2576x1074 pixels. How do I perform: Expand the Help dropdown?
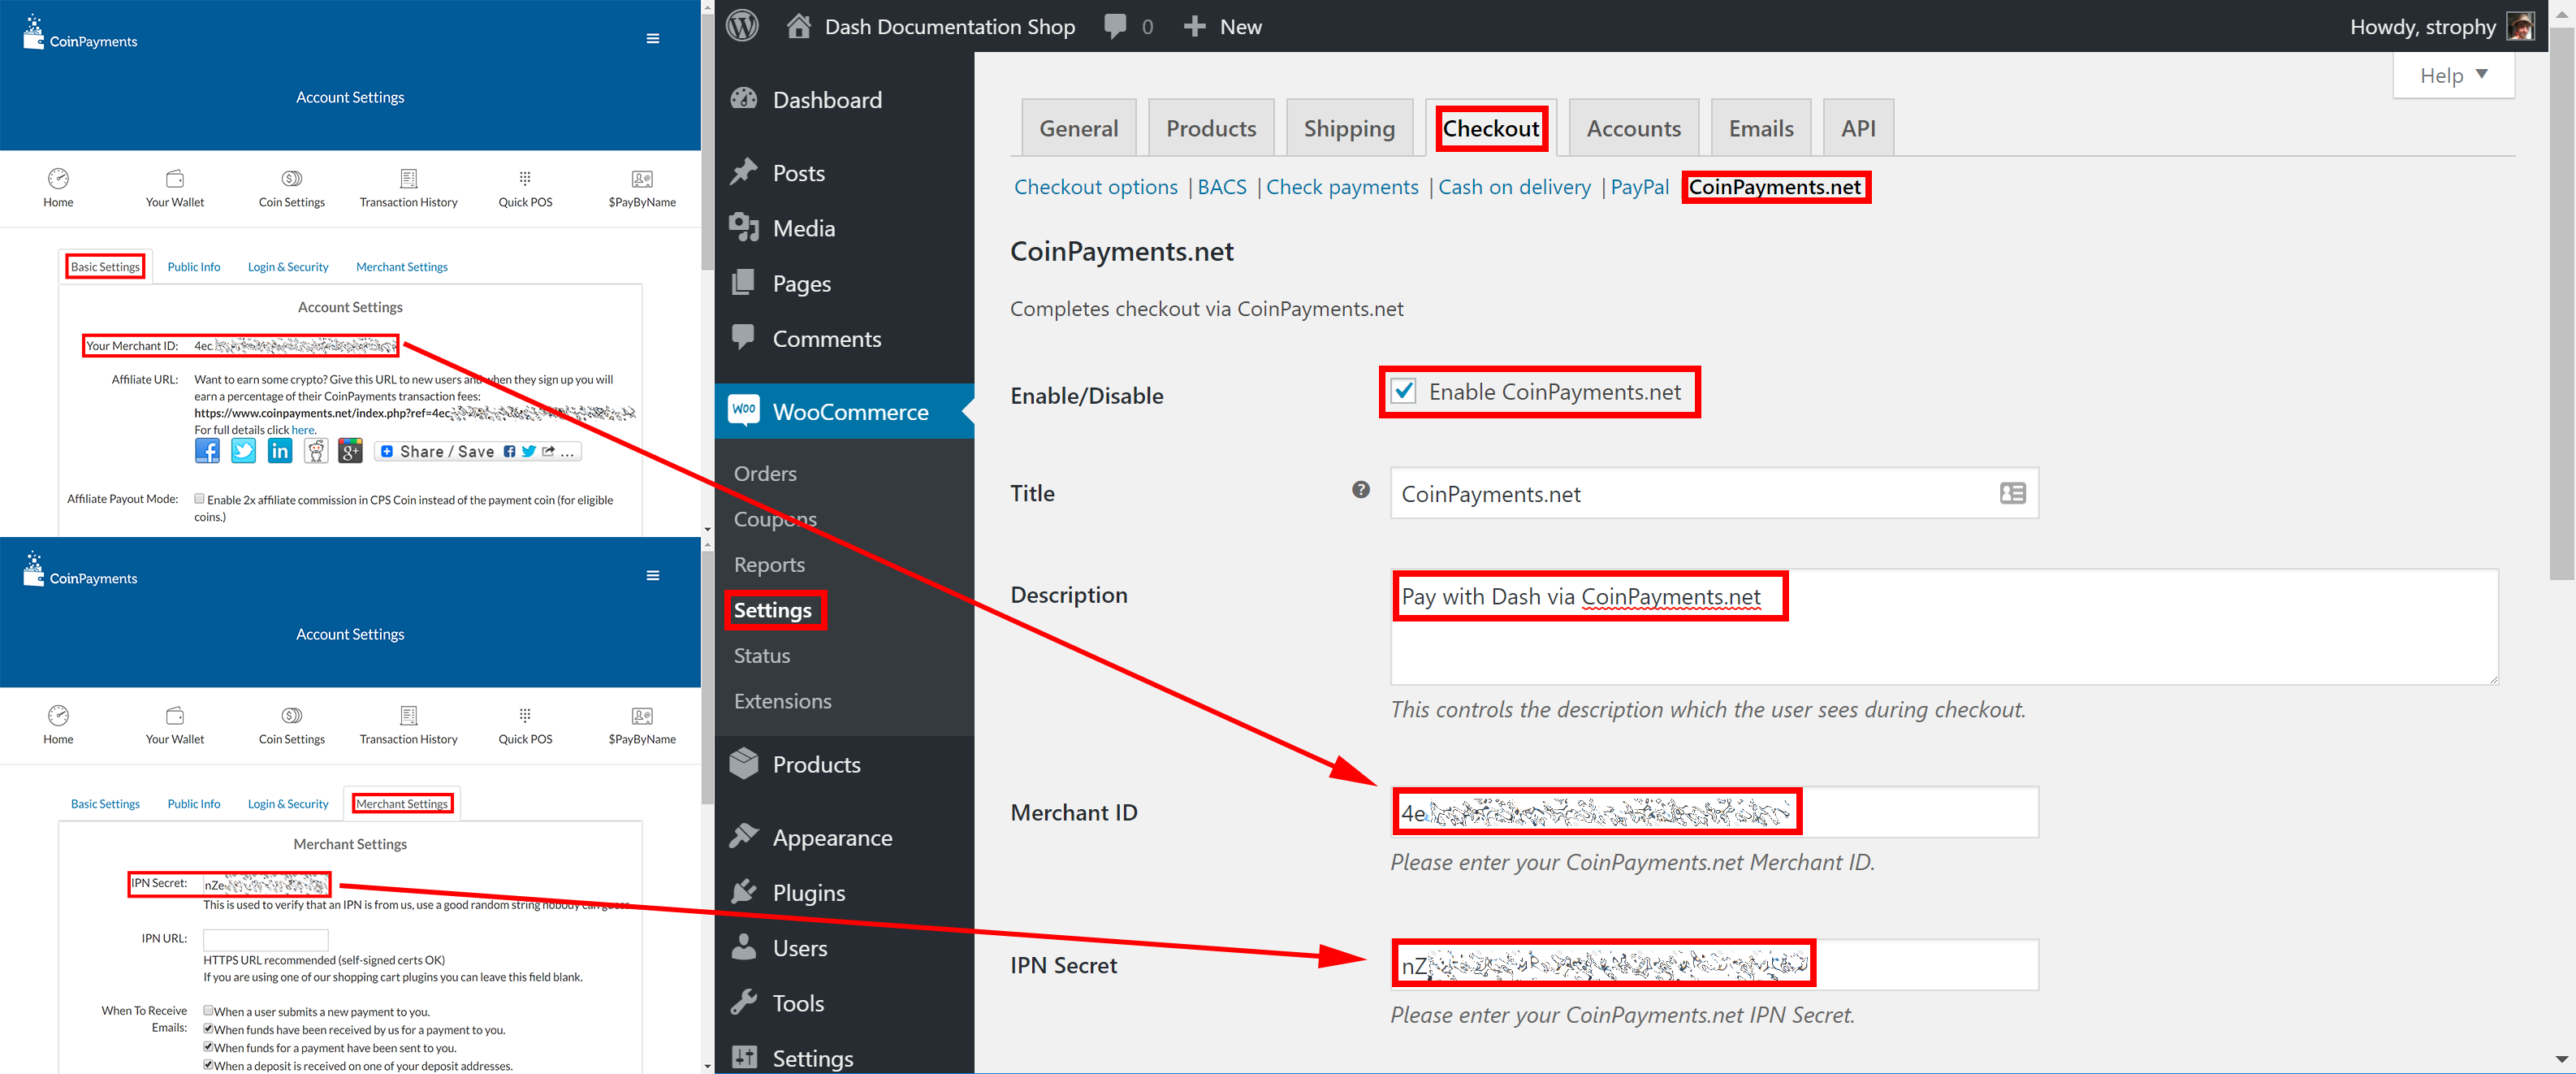[2453, 76]
